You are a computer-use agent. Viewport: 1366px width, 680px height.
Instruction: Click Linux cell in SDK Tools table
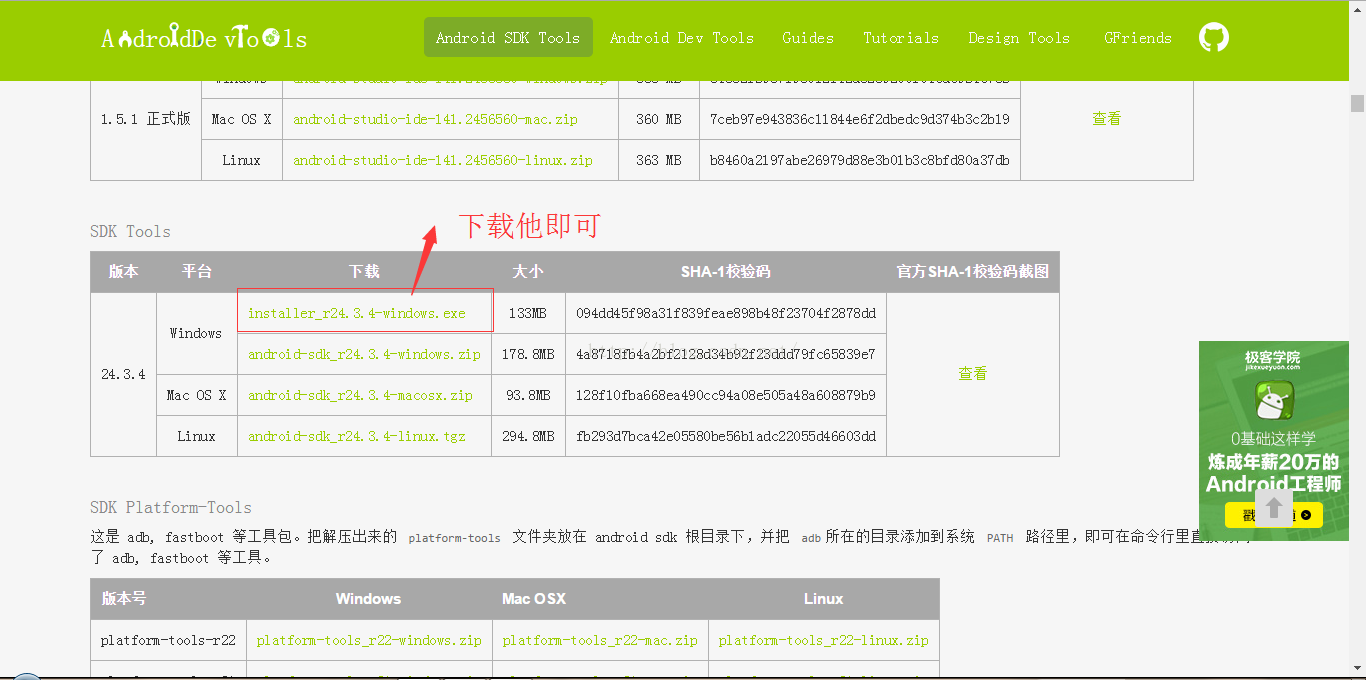[x=196, y=436]
